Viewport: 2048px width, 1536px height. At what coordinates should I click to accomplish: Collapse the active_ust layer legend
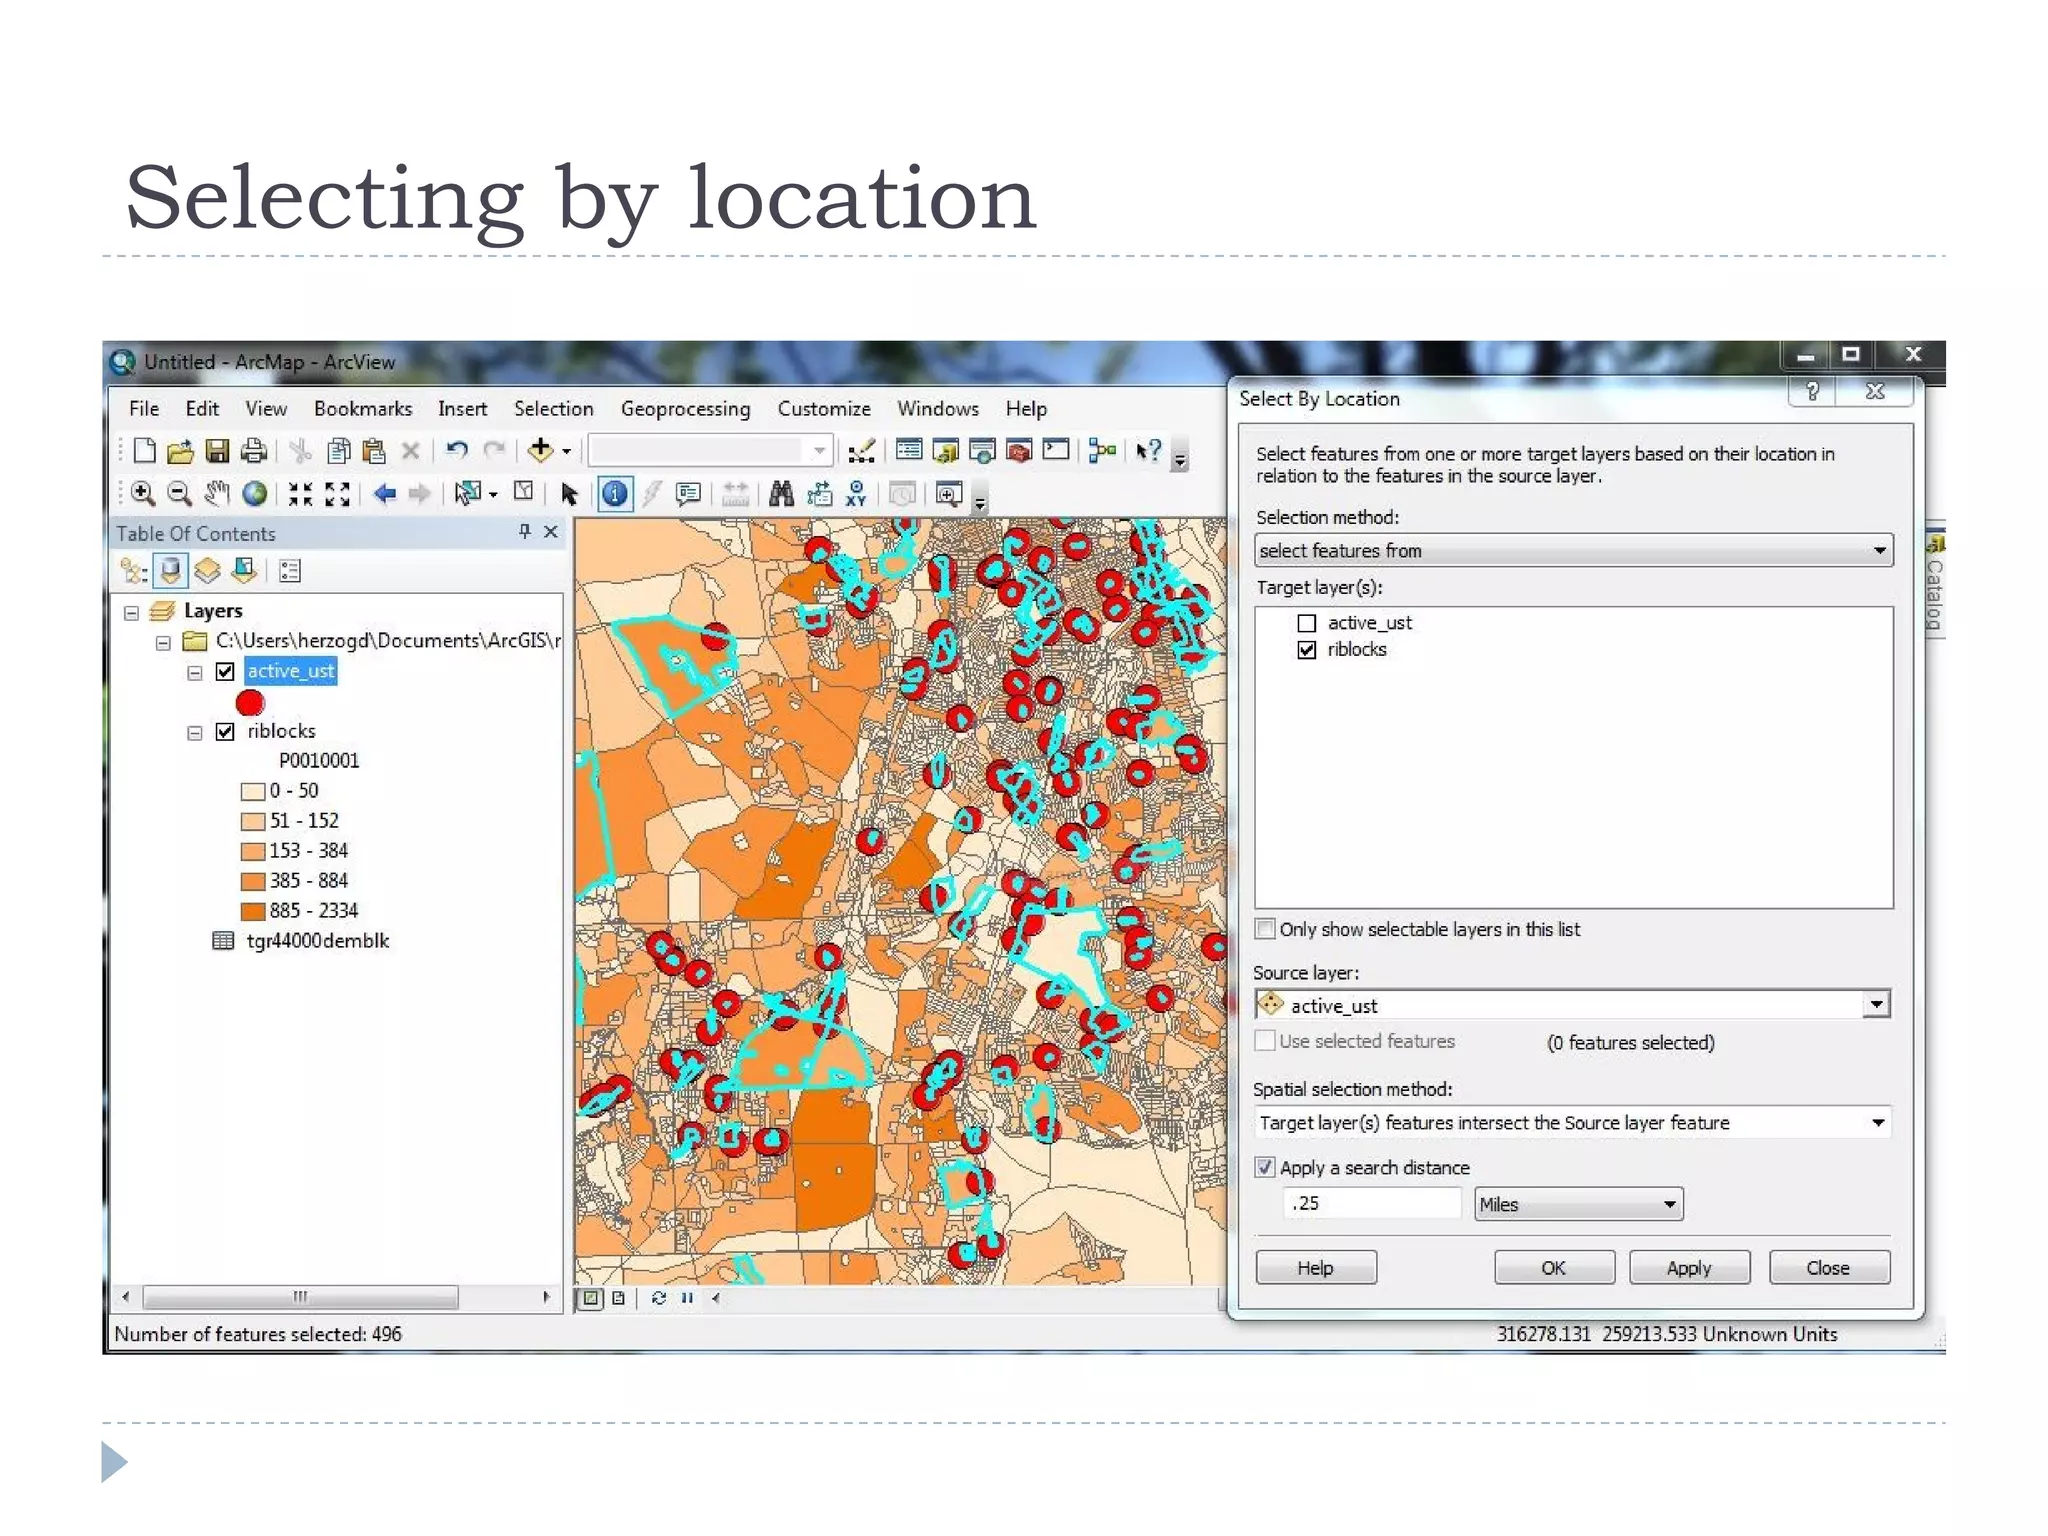tap(195, 672)
